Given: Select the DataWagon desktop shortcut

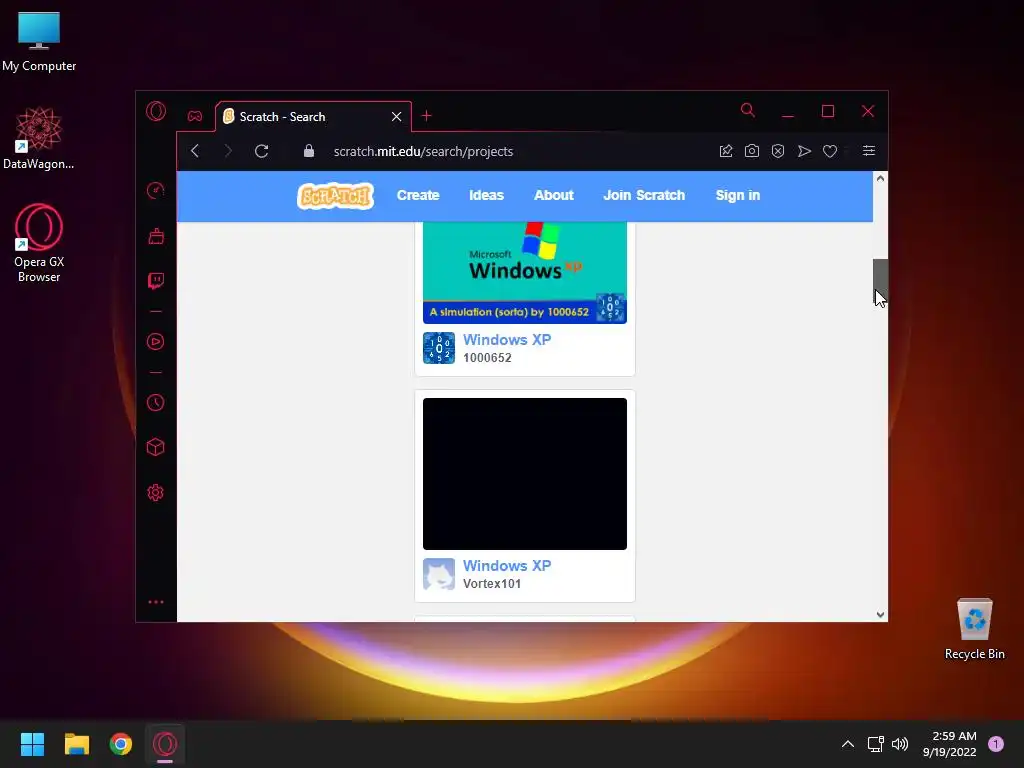Looking at the screenshot, I should [x=39, y=138].
